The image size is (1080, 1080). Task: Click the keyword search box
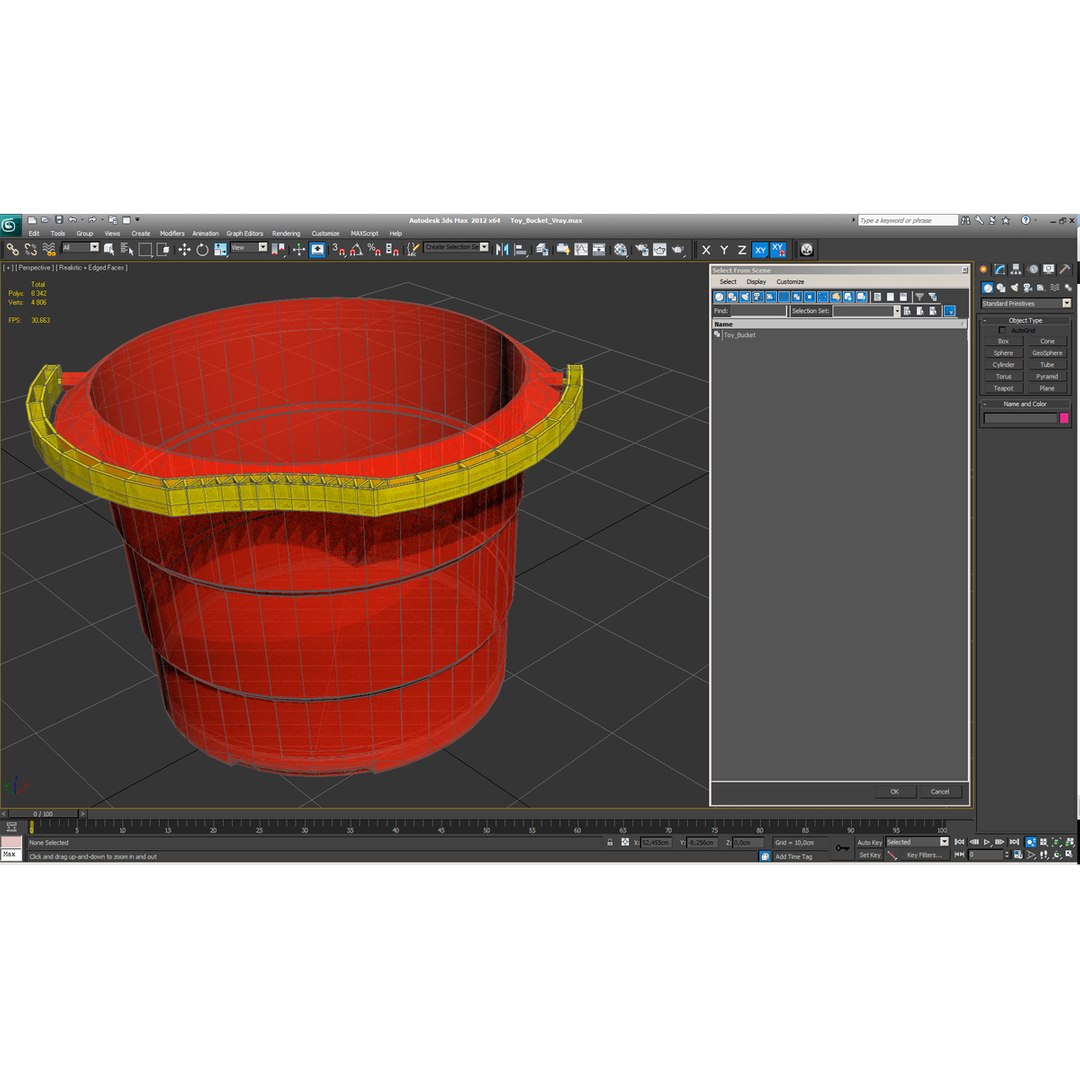click(907, 220)
